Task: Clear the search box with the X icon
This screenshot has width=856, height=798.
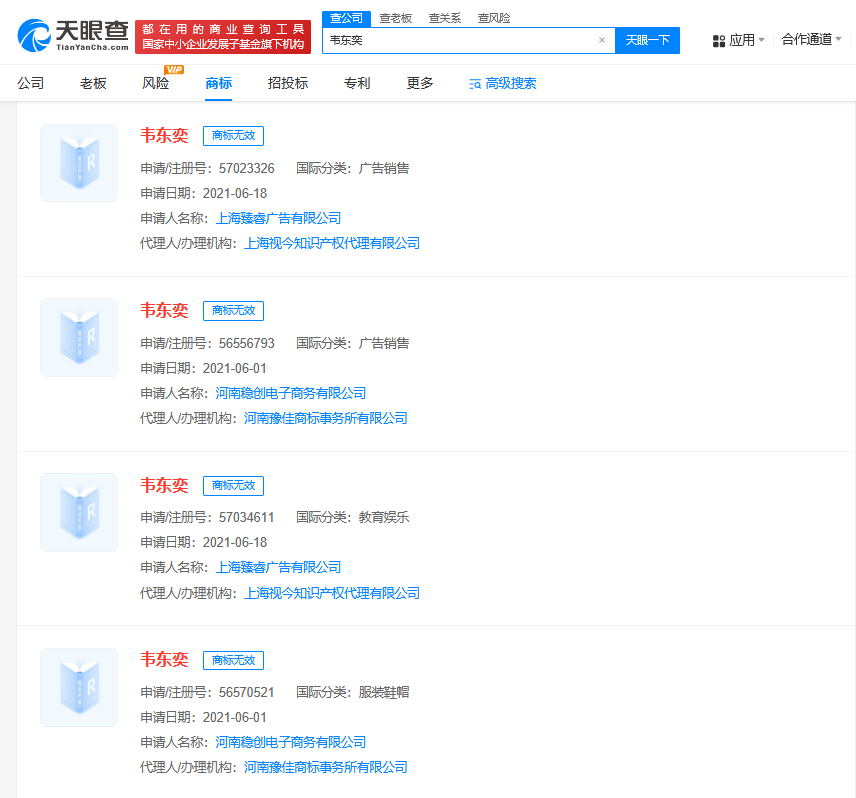Action: click(601, 40)
